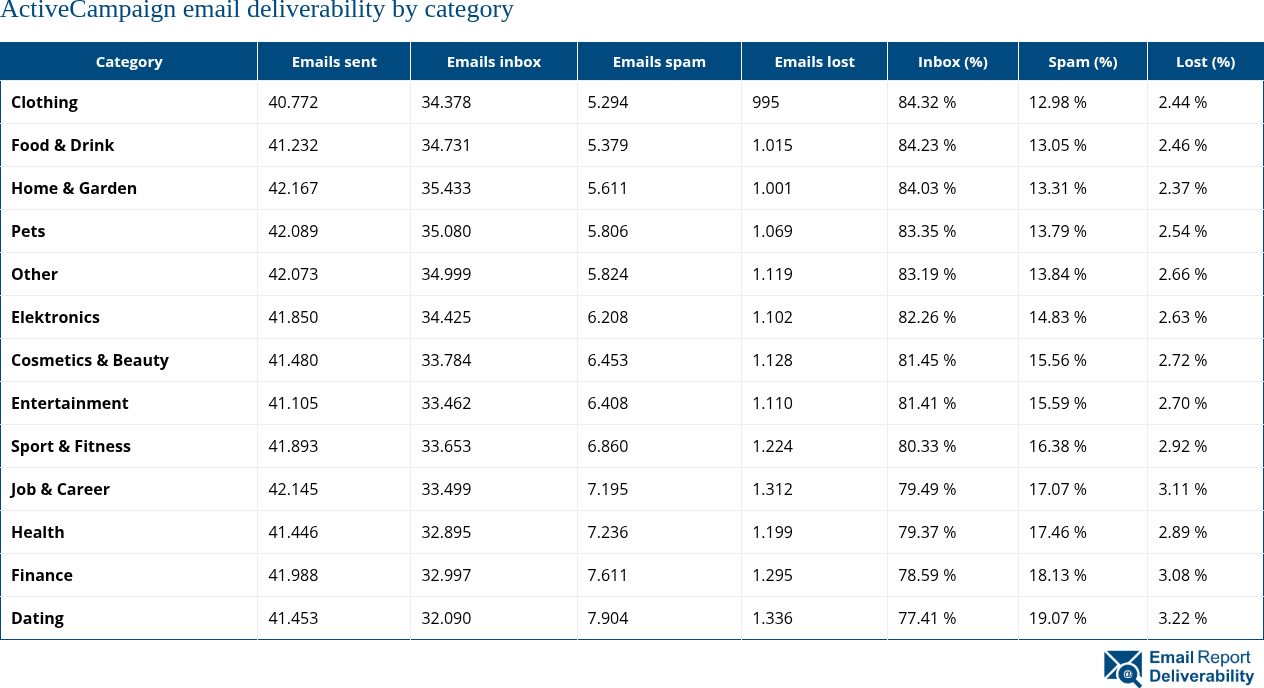Click the Home & Garden category cell
This screenshot has width=1264, height=688.
(x=74, y=188)
